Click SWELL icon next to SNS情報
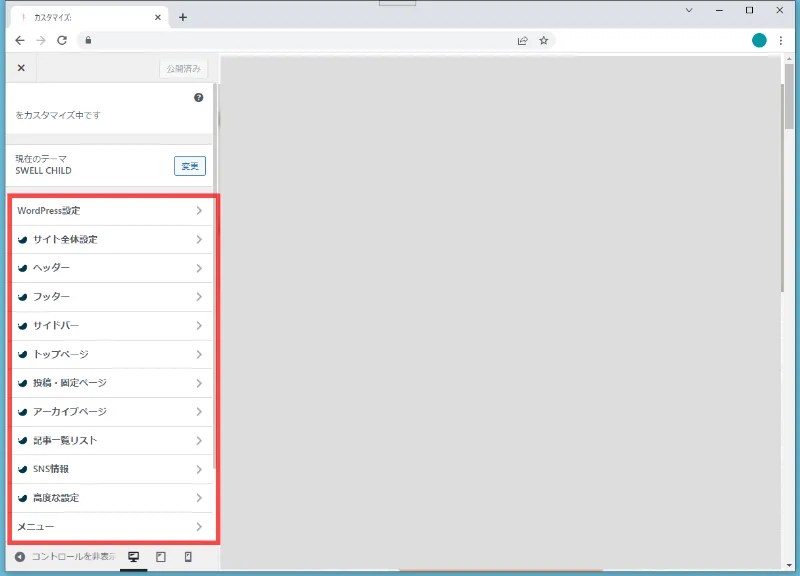Screen dimensions: 800x576 [22, 469]
